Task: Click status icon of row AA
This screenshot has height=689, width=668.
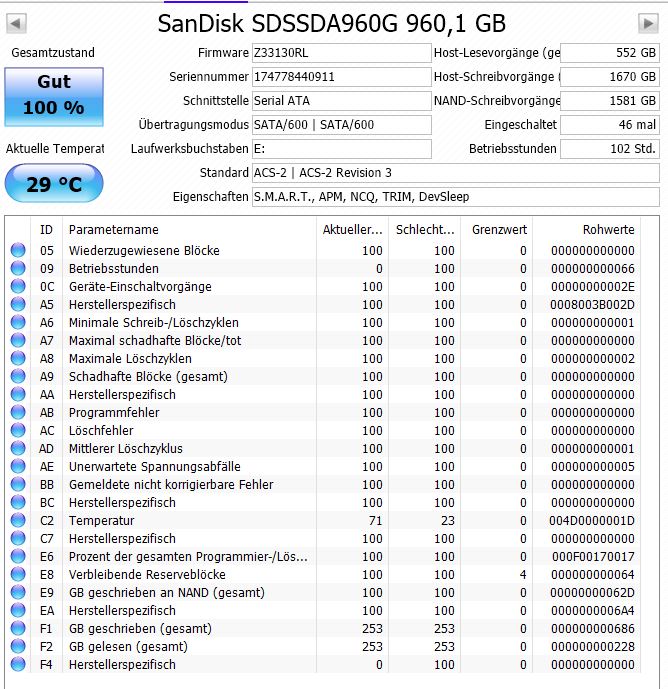Action: [x=18, y=394]
